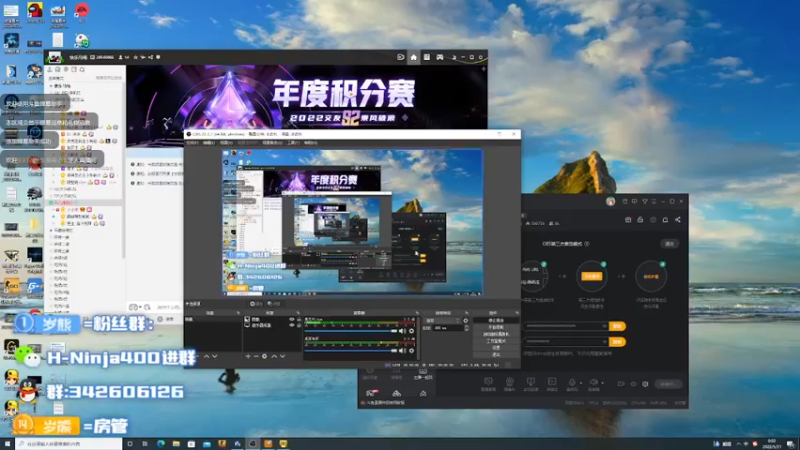This screenshot has height=450, width=800.
Task: Toggle lock of second OBS source
Action: tap(299, 325)
